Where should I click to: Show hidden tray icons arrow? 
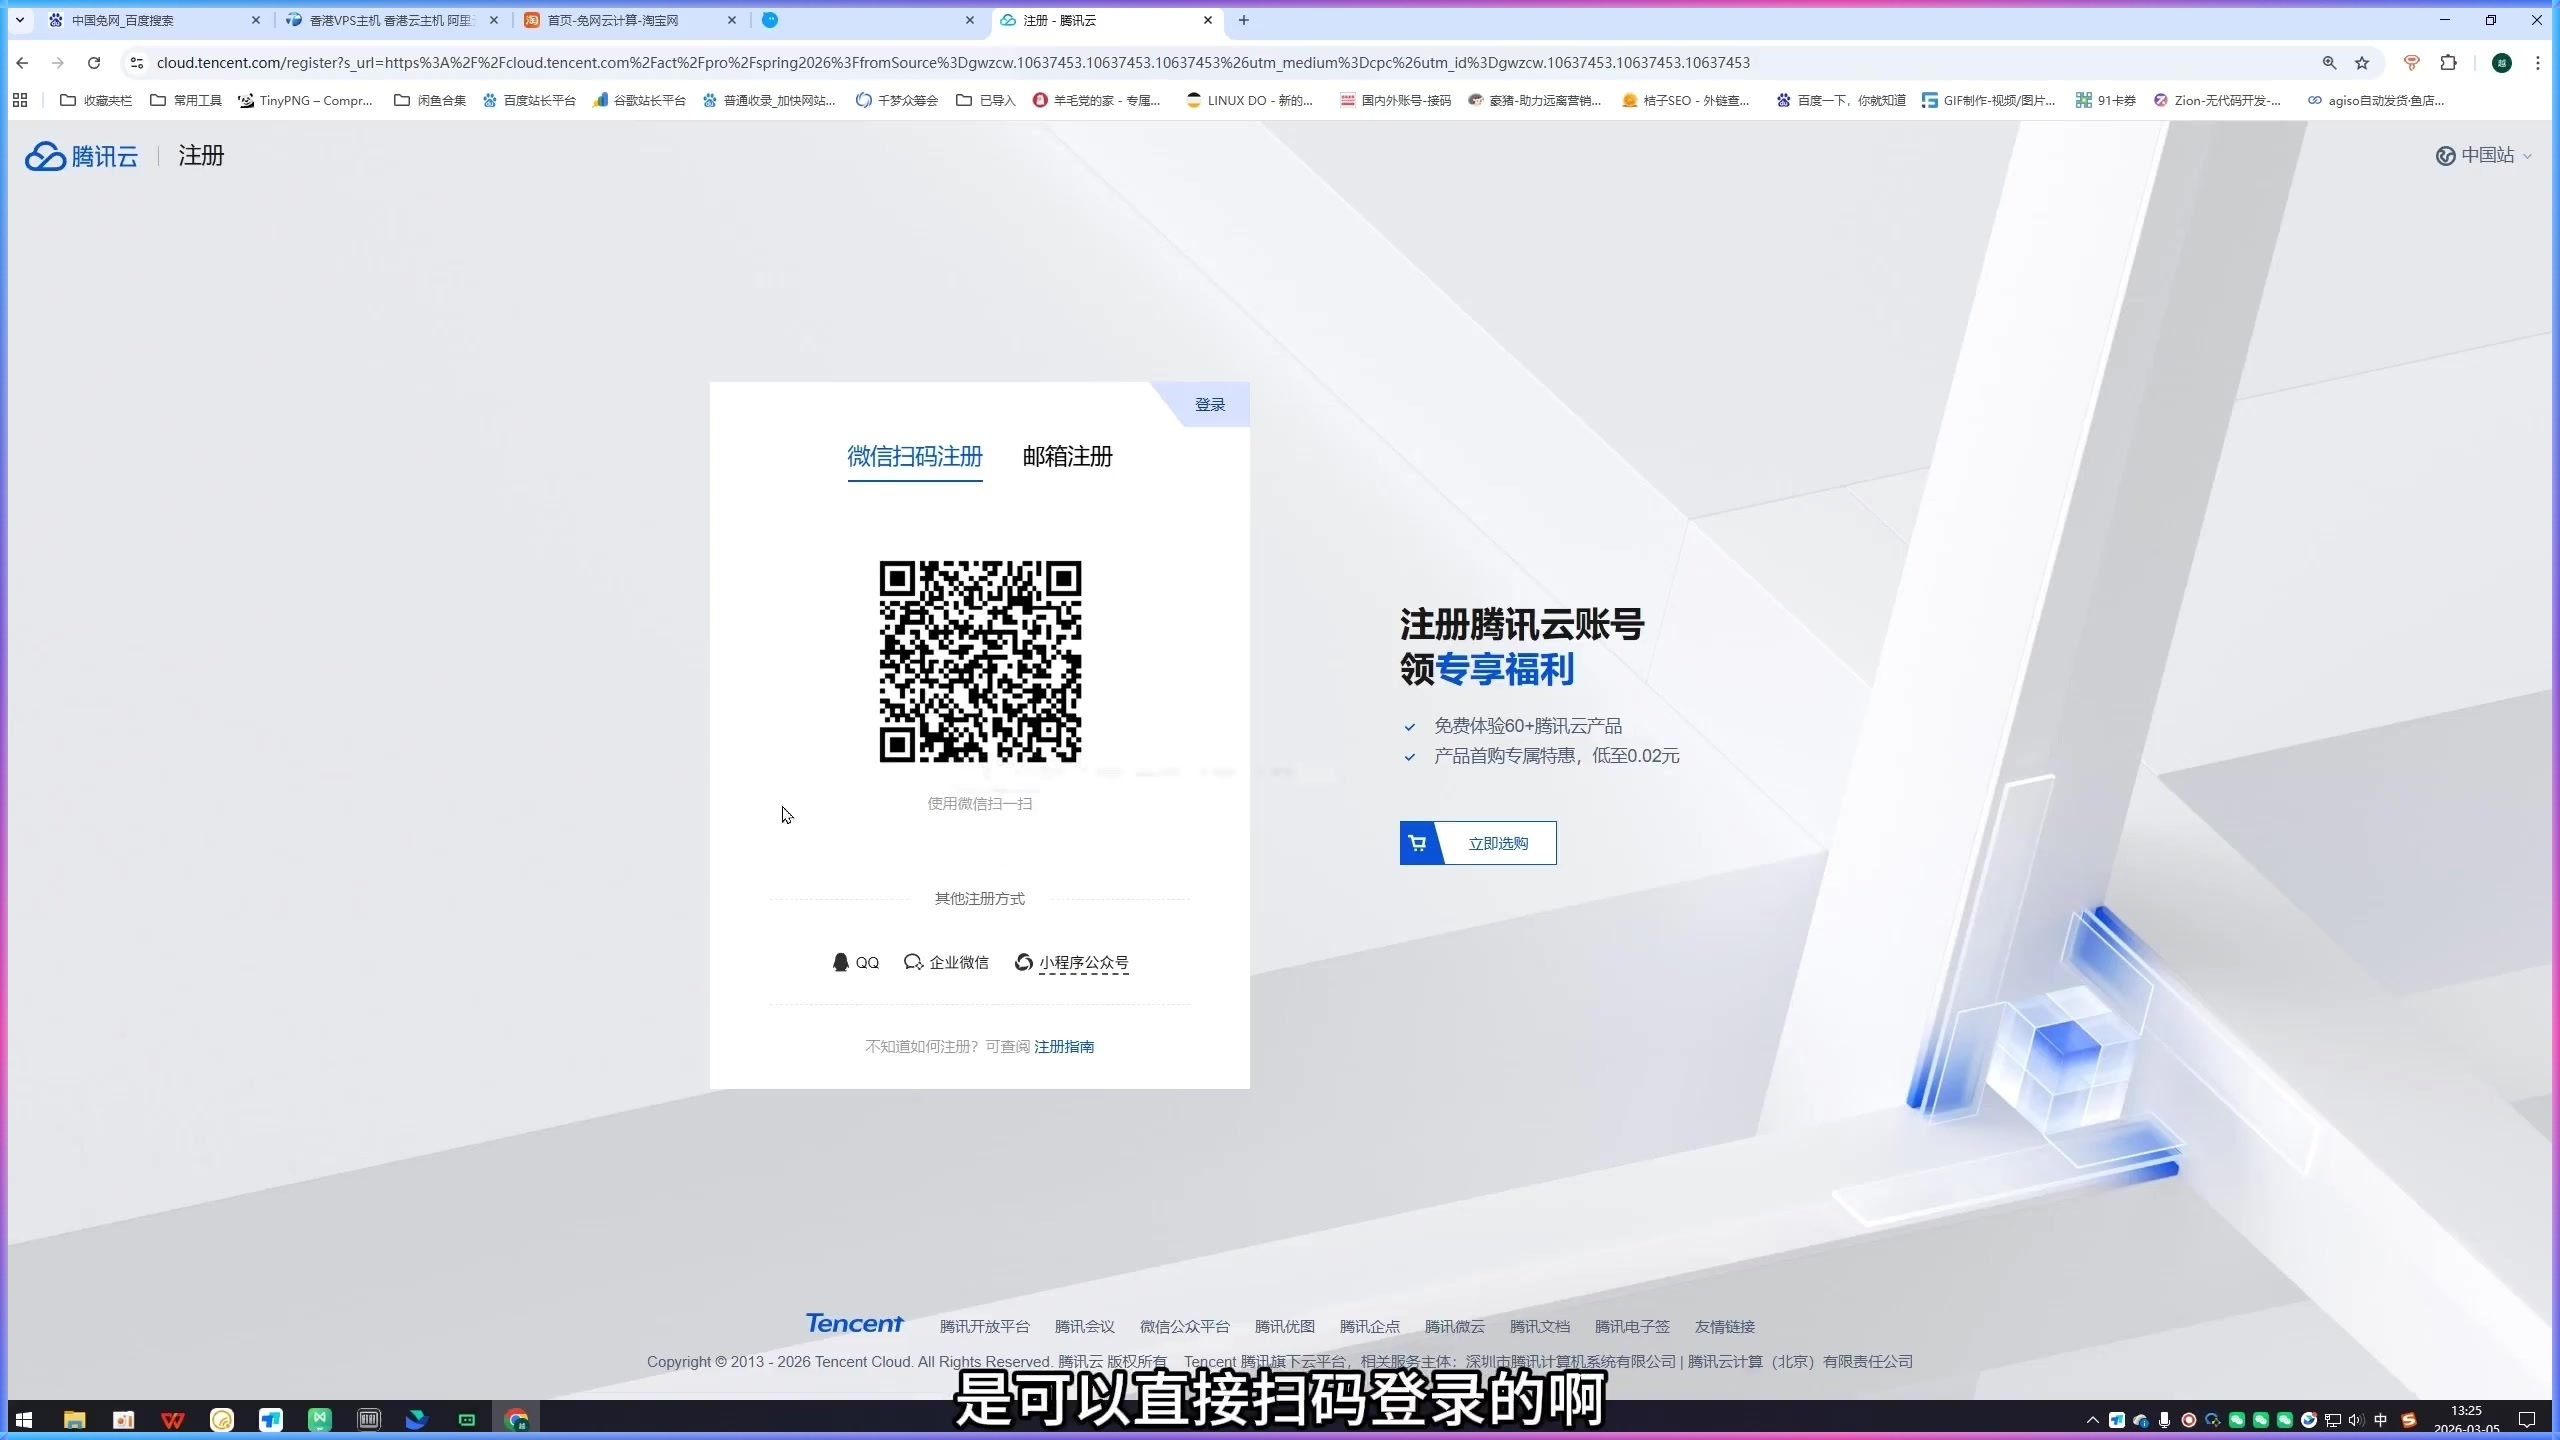click(2092, 1420)
